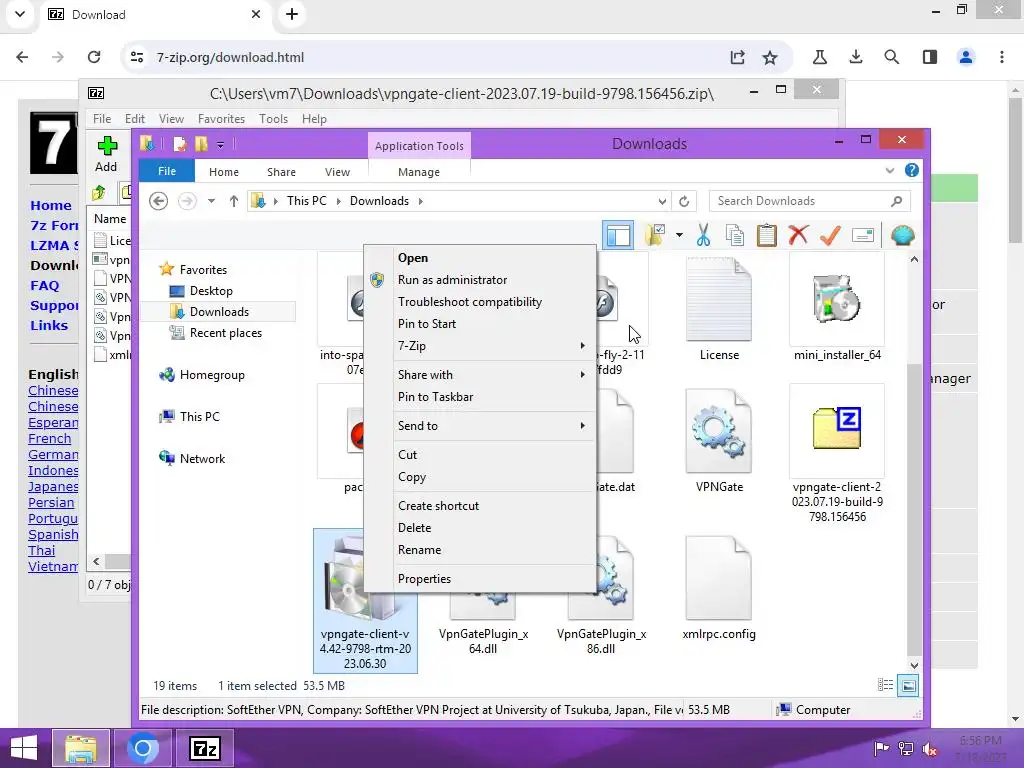Open the Manage ribbon tab

(x=419, y=172)
